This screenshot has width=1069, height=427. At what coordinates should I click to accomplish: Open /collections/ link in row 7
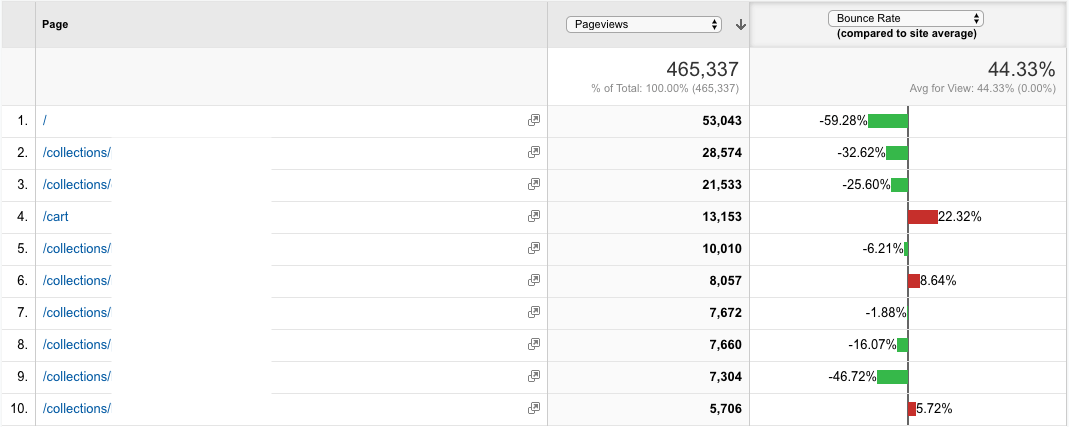(x=76, y=312)
